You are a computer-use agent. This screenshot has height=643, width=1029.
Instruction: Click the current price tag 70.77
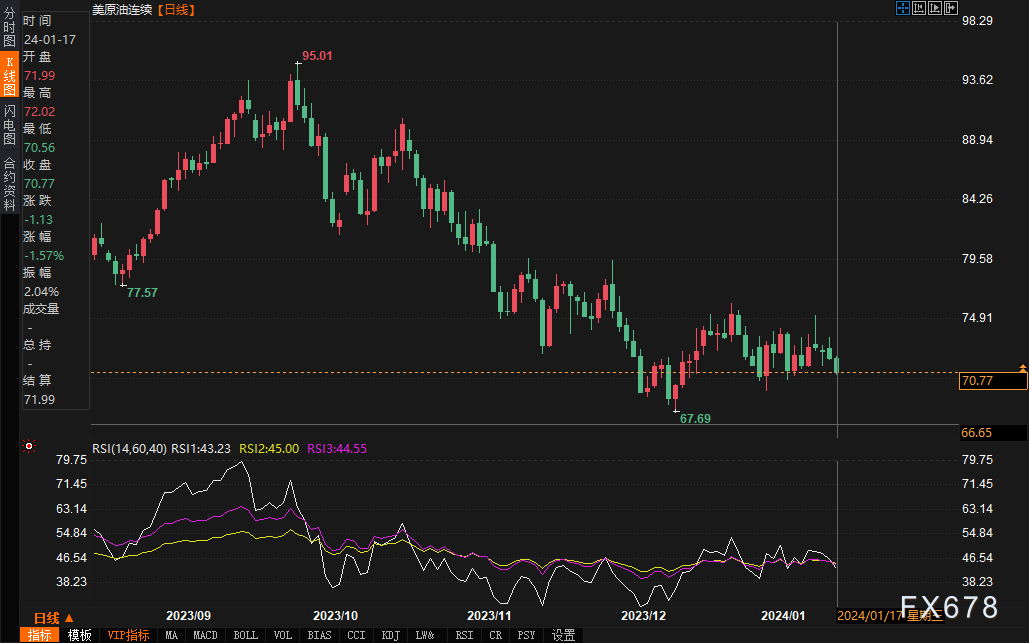click(992, 381)
